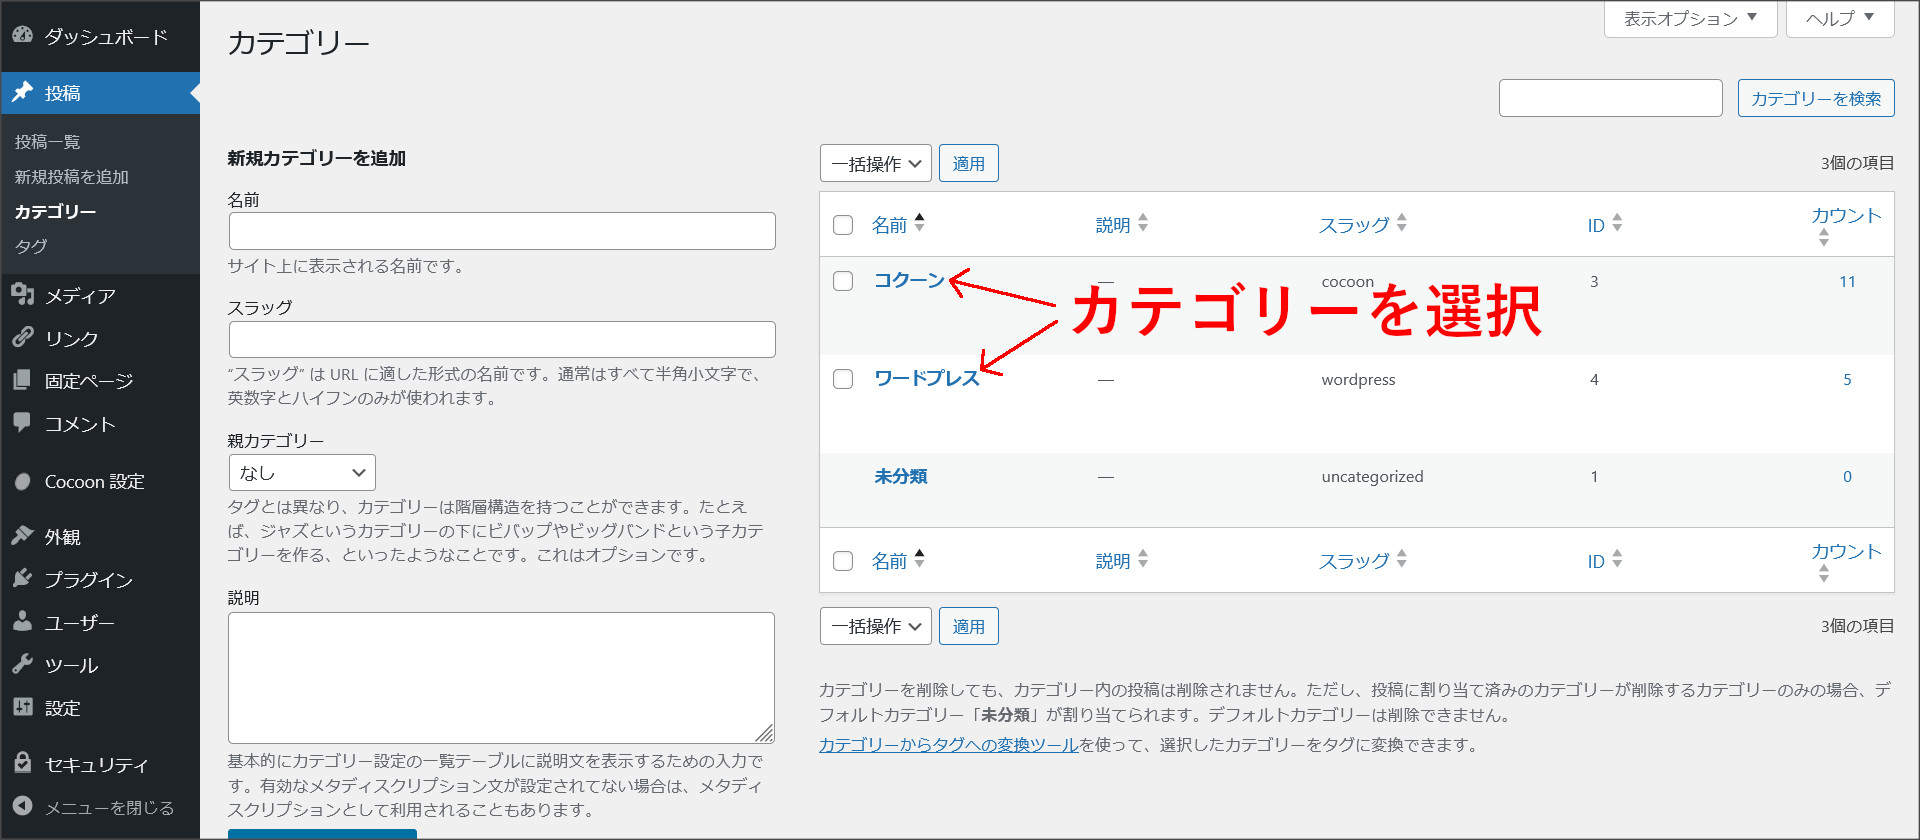Click the speech bubble icon beside コメント
This screenshot has width=1920, height=840.
point(23,423)
